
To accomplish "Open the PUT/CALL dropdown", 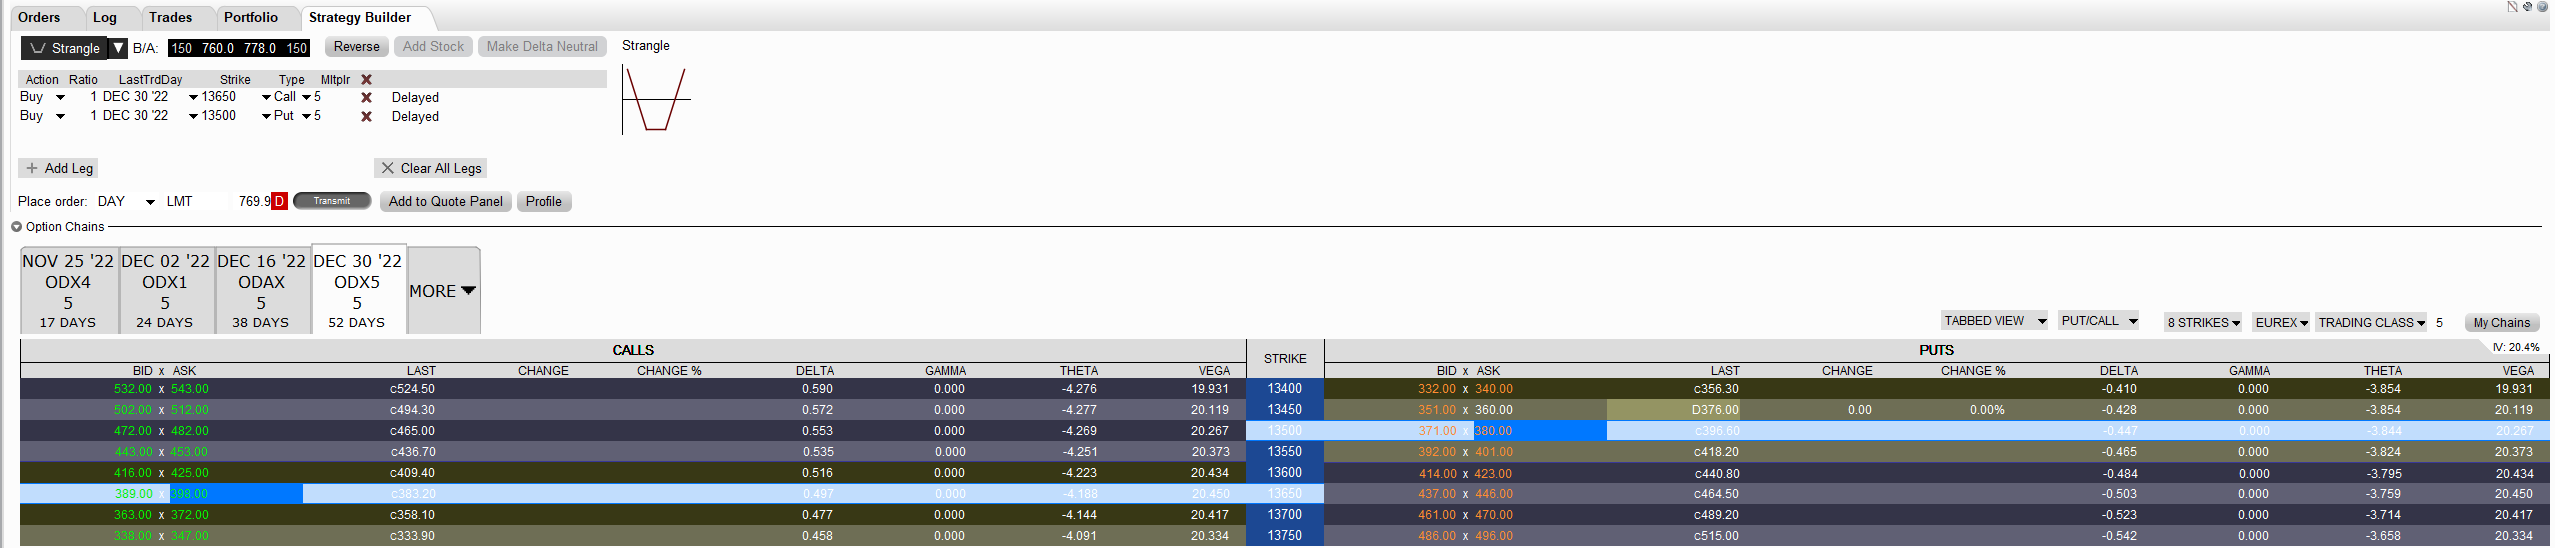I will [2099, 321].
